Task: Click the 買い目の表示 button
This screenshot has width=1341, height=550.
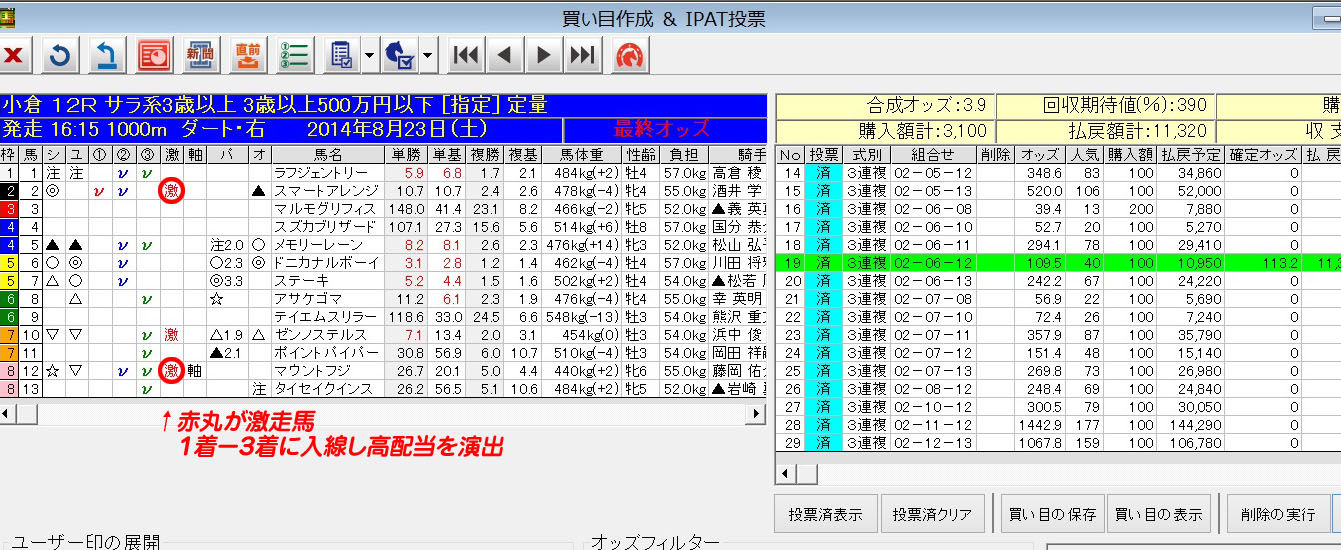Action: coord(1159,514)
